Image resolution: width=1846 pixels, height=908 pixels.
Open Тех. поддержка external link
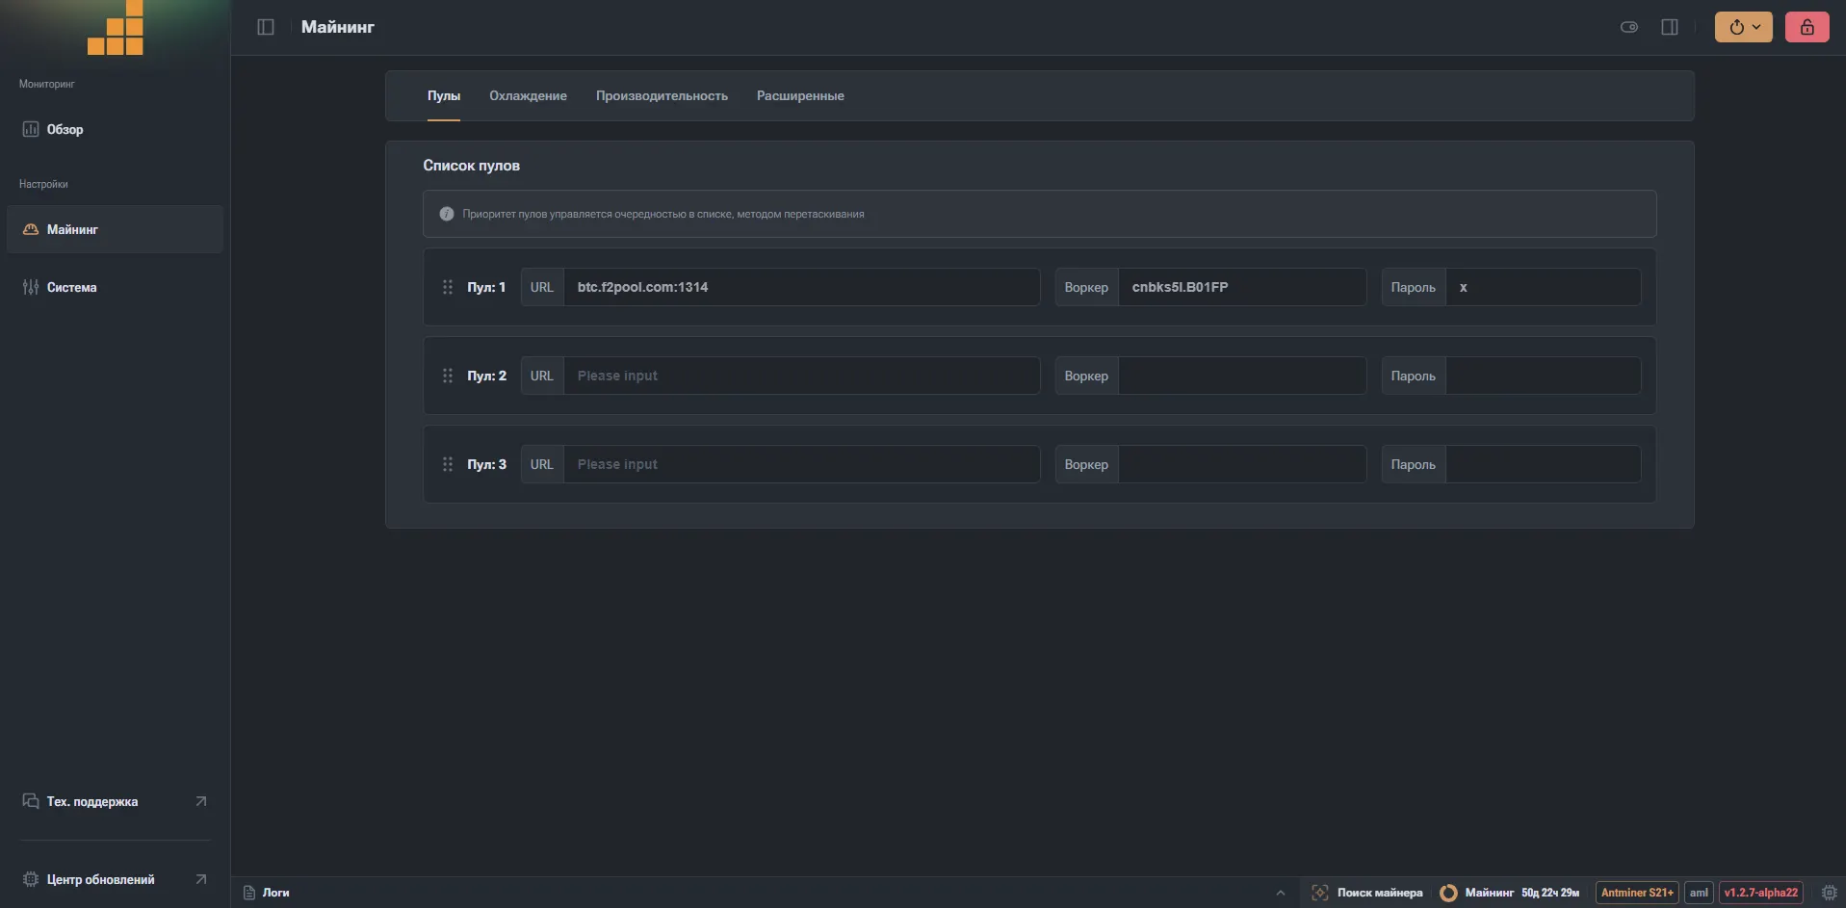115,801
